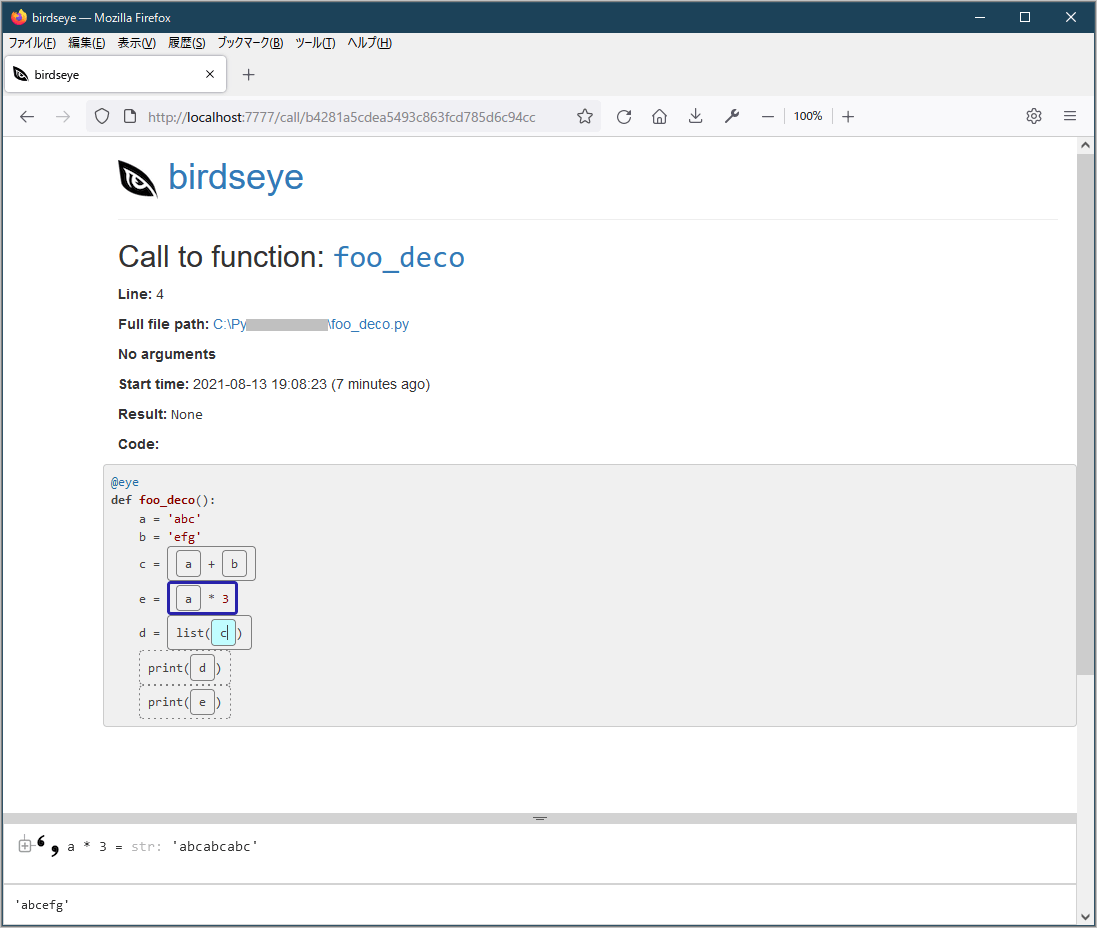Expand the a * 3 value tree node
This screenshot has height=928, width=1097.
[24, 845]
